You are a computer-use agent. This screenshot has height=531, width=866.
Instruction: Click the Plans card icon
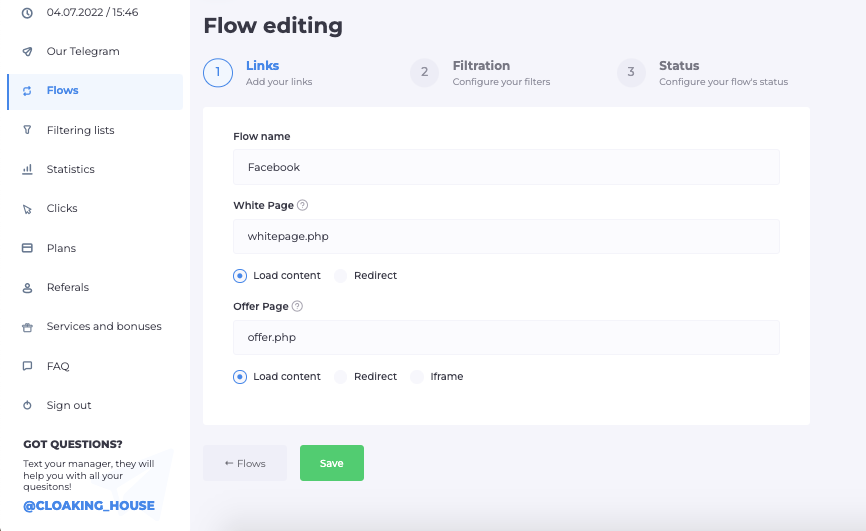27,248
